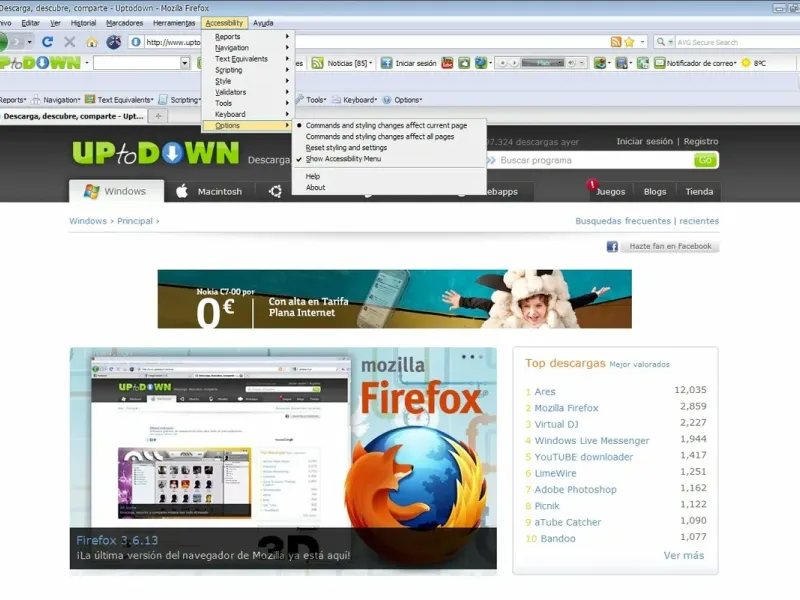Click the Facebook icon beside Hazte fan
The height and width of the screenshot is (600, 800).
612,247
